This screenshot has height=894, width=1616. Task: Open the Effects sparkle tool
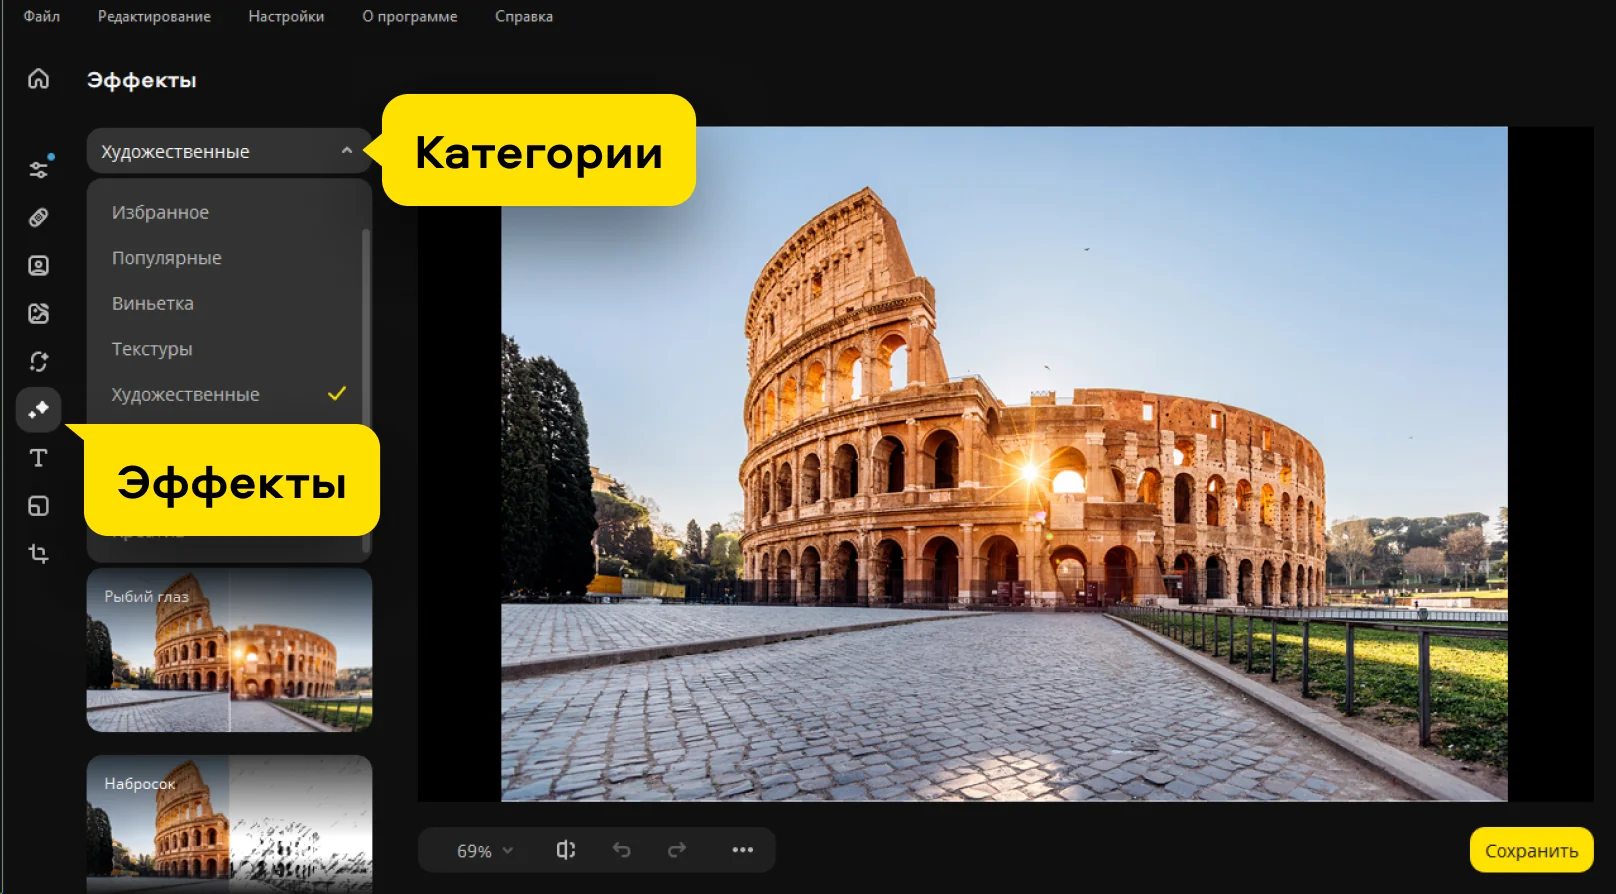click(x=38, y=410)
